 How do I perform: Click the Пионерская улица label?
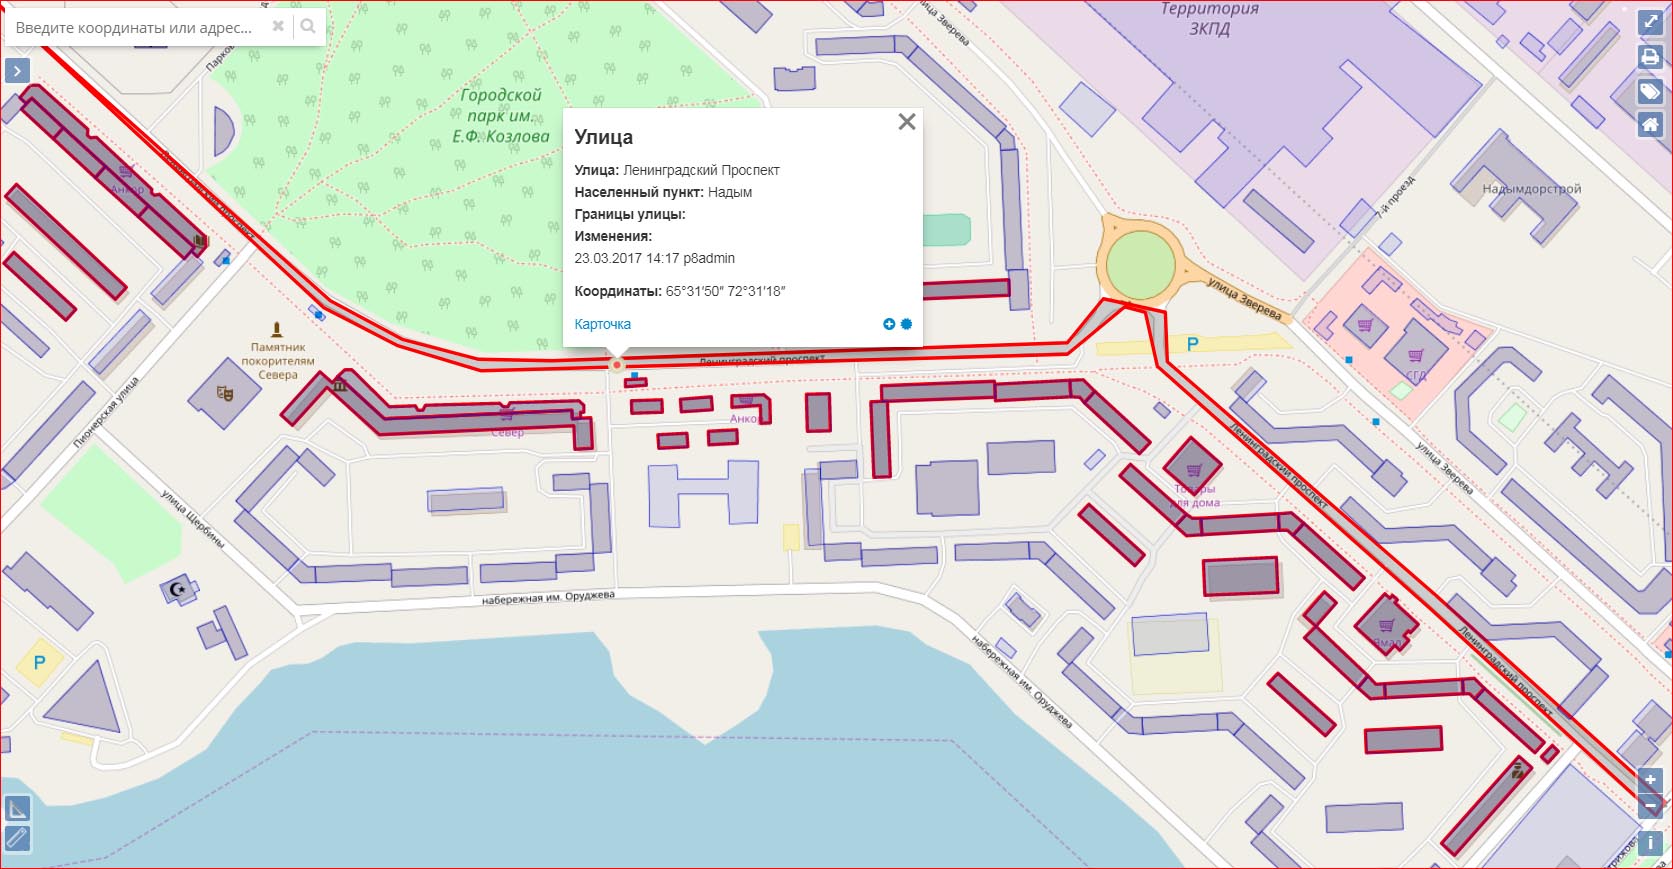[106, 411]
